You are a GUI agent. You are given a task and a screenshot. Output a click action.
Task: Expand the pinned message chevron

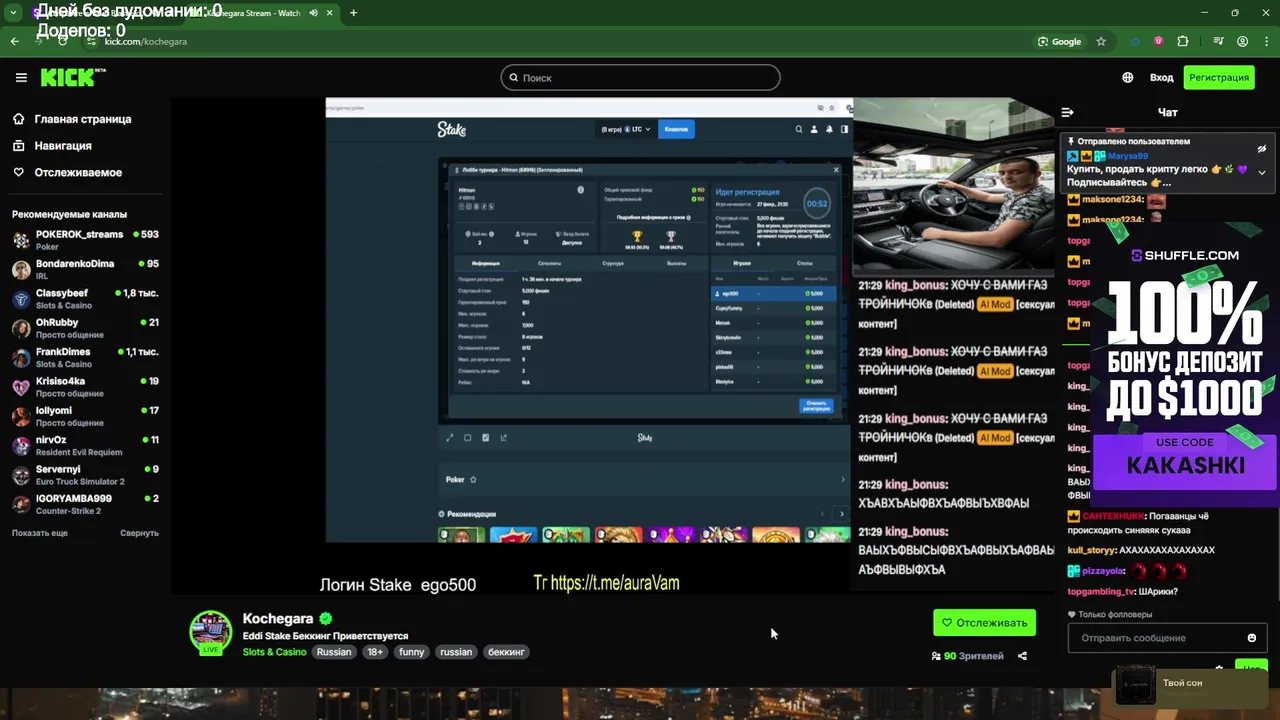coord(1261,172)
